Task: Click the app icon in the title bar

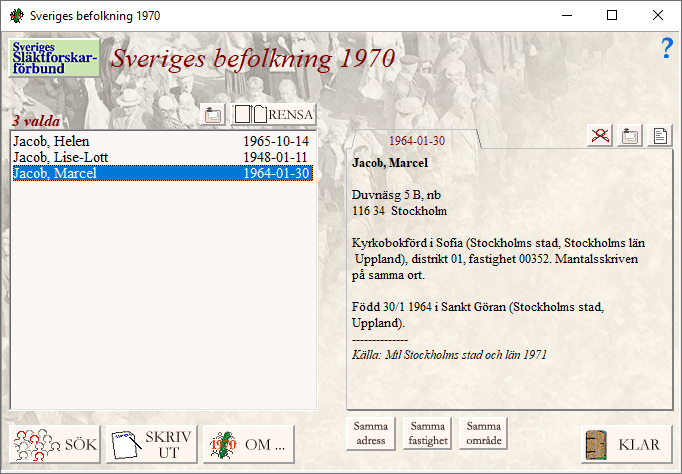Action: click(17, 16)
